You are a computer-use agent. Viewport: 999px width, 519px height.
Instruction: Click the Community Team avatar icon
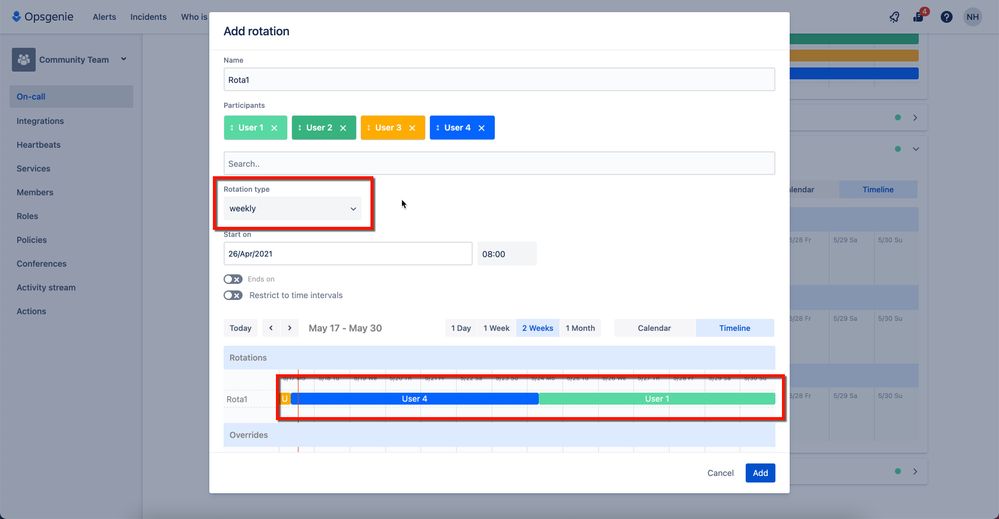[24, 59]
